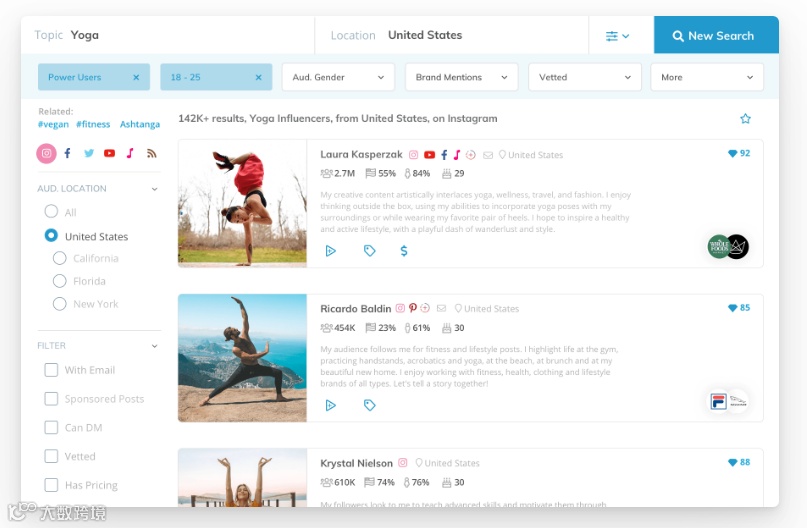
Task: Select the New York radio option
Action: (x=60, y=304)
